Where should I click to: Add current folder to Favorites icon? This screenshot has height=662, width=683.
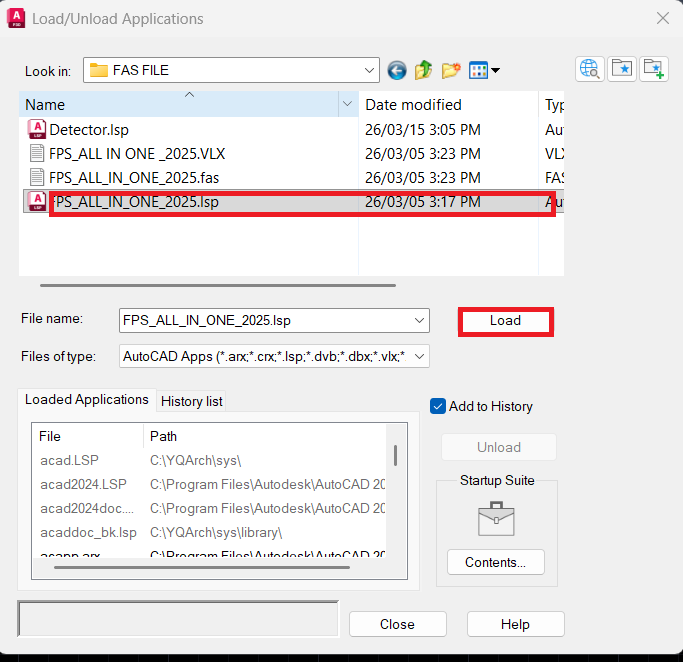(654, 69)
